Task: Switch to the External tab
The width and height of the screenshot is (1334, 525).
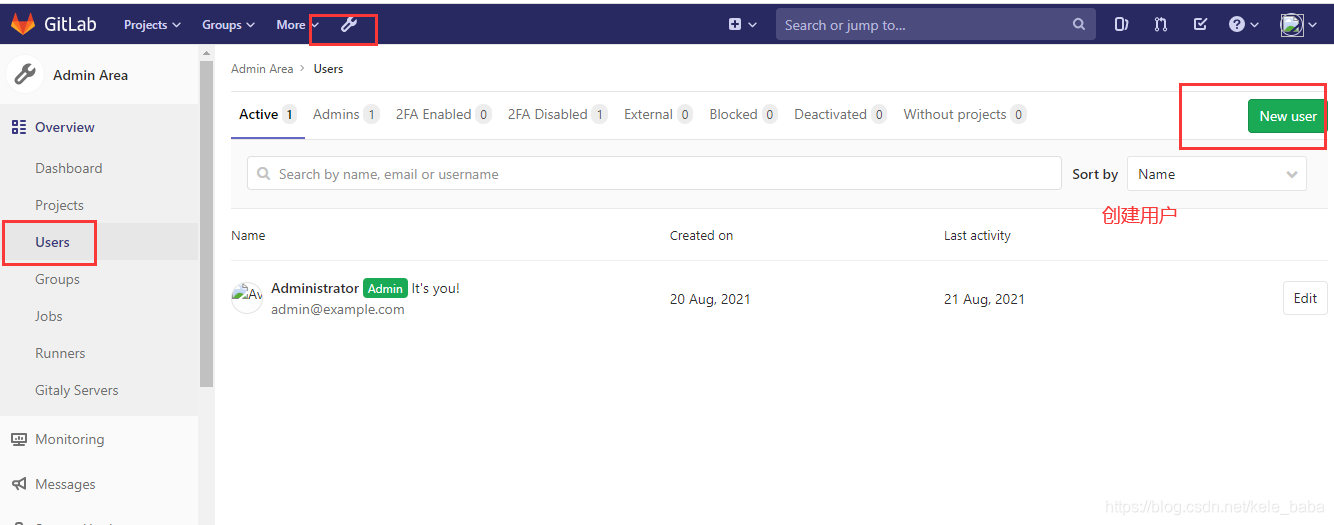Action: [x=658, y=115]
